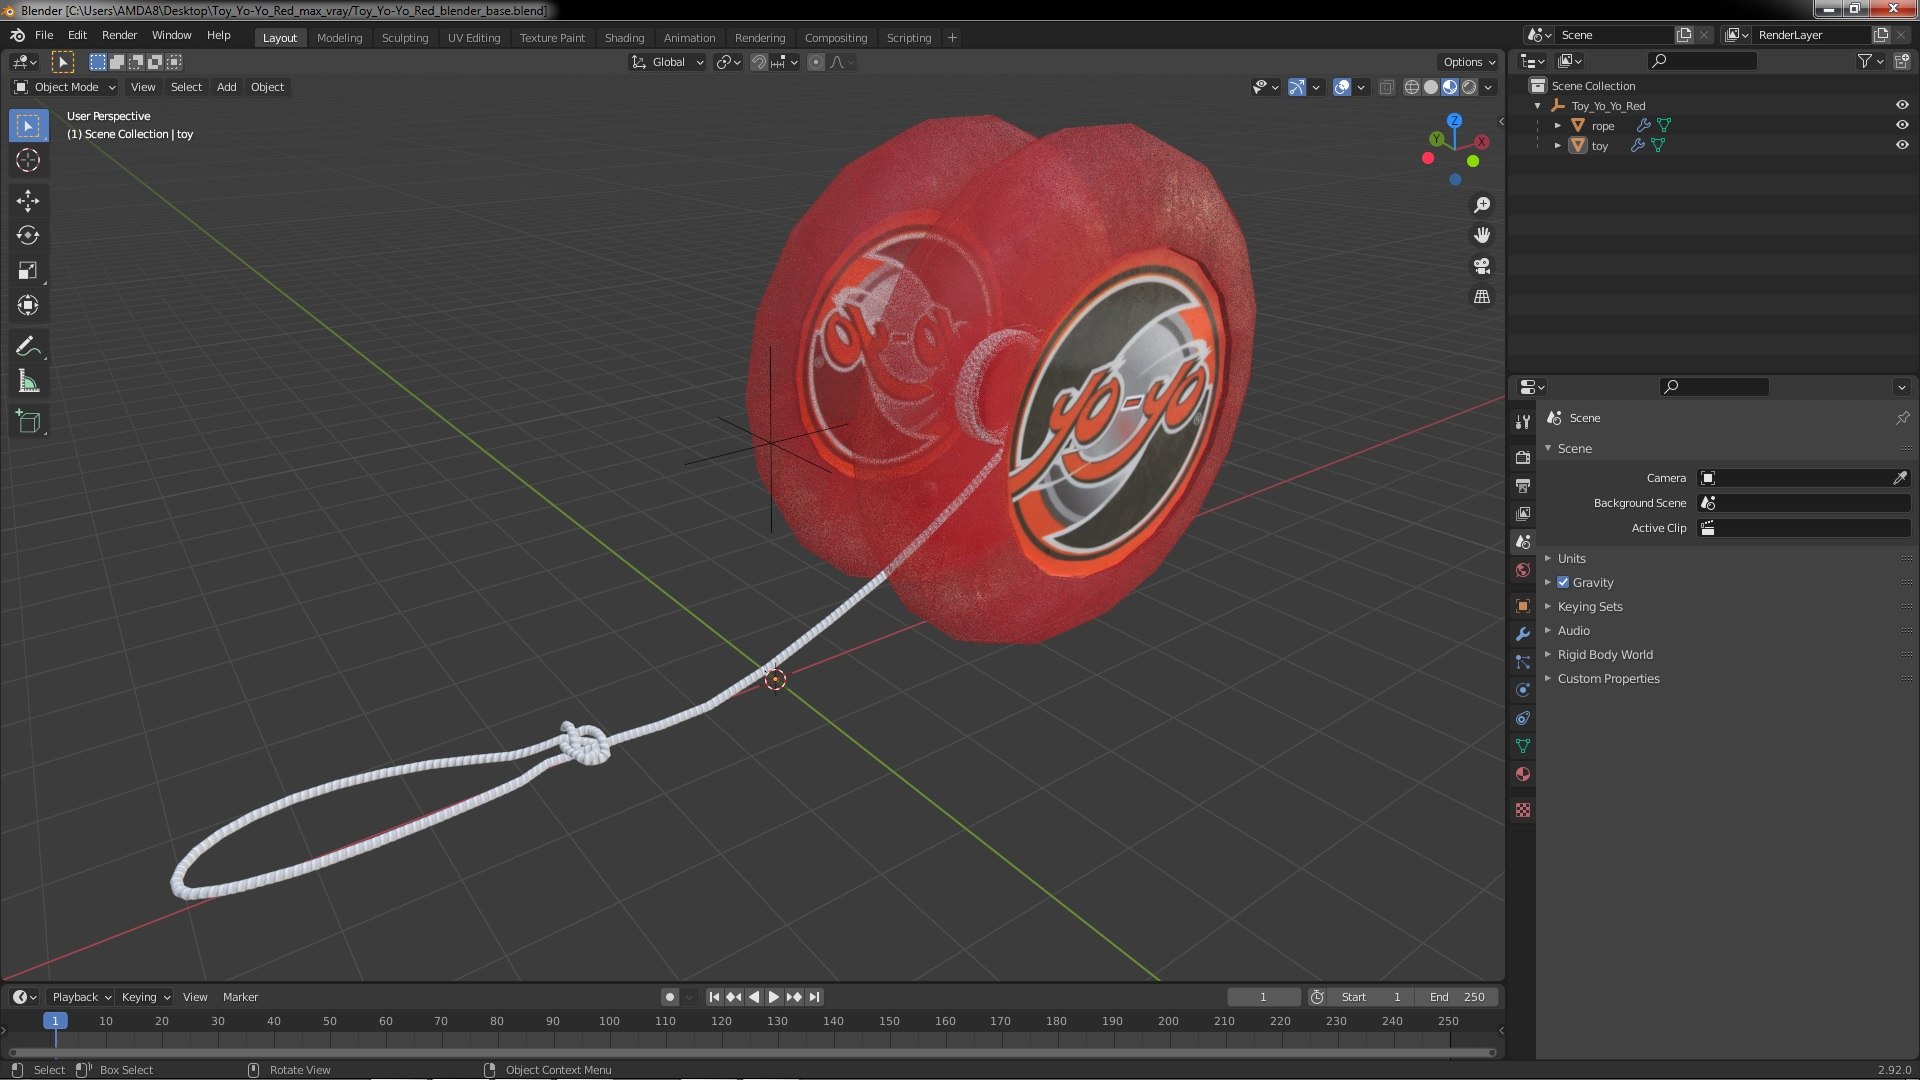Open the Physics properties tab
Image resolution: width=1920 pixels, height=1080 pixels.
click(1523, 690)
